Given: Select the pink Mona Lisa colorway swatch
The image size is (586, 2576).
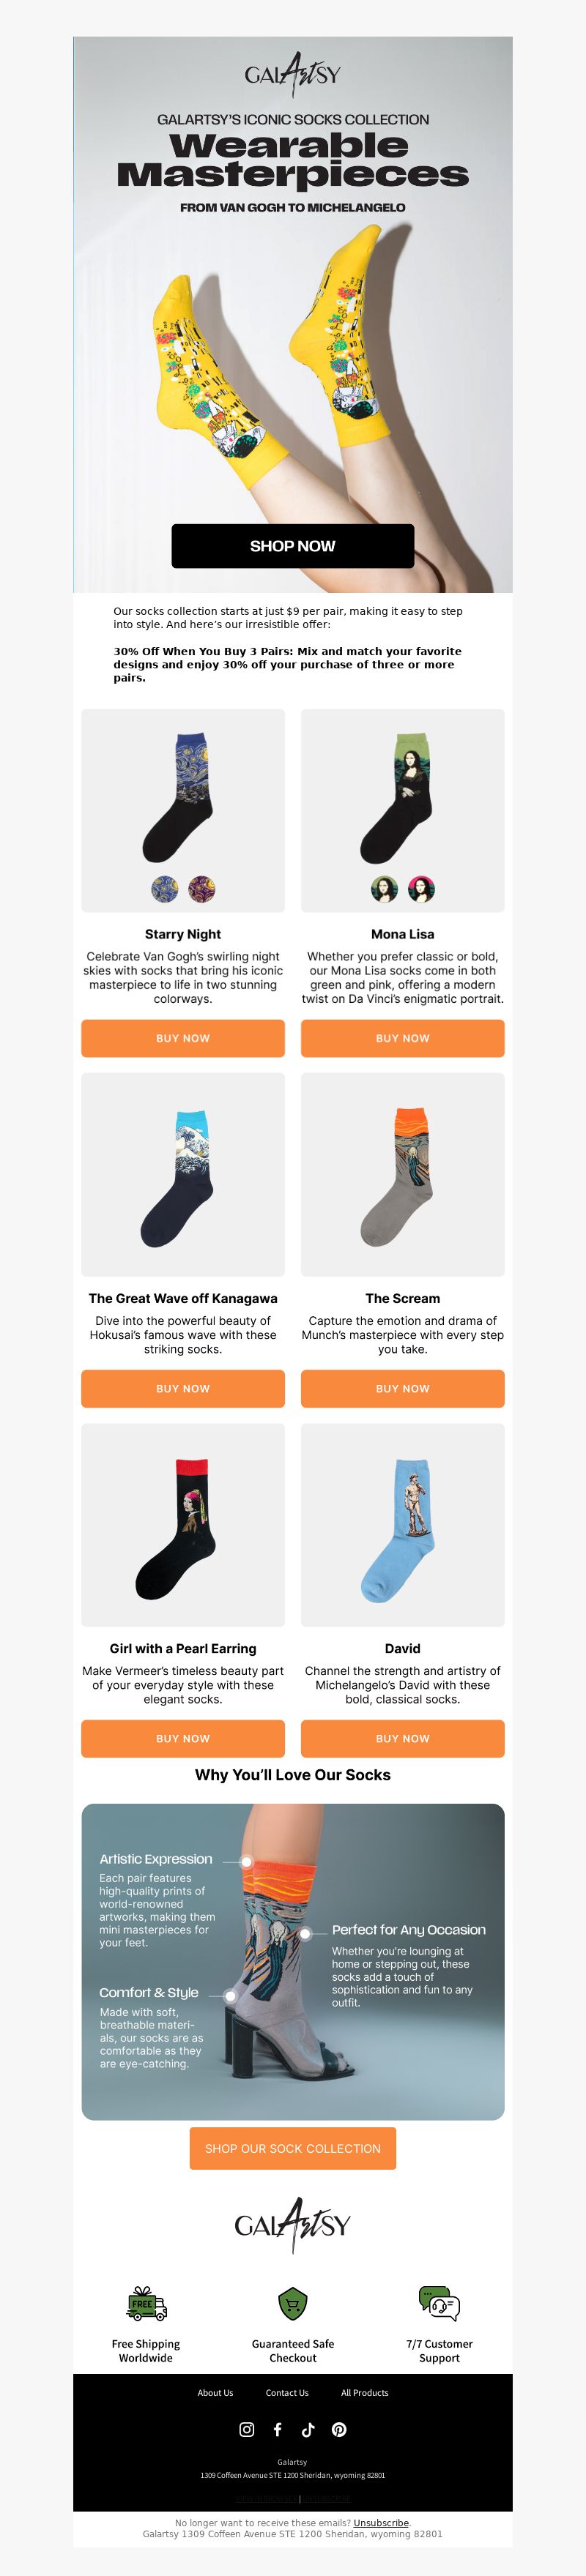Looking at the screenshot, I should (x=421, y=888).
